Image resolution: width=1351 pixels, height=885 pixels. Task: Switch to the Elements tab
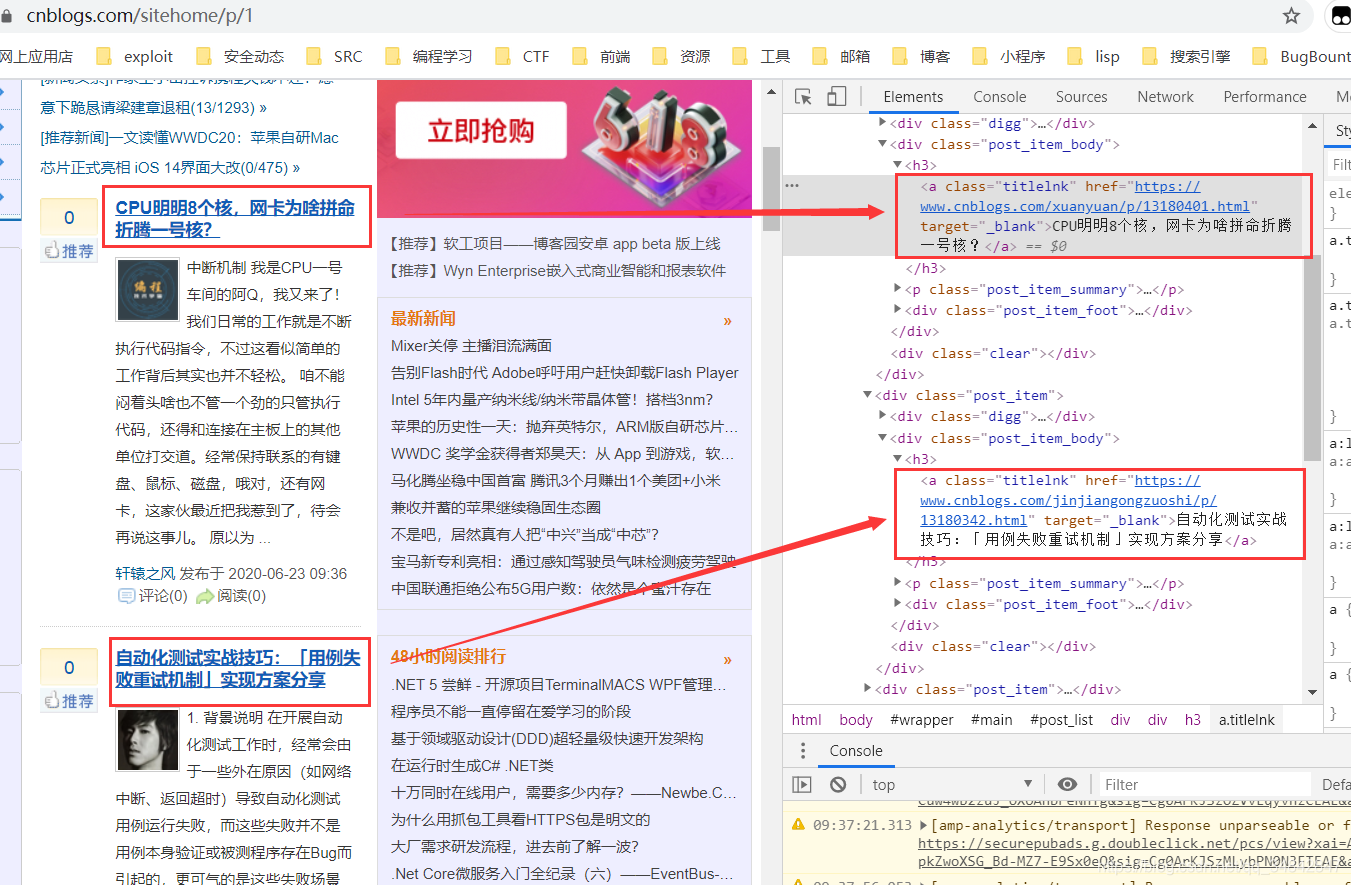pos(913,97)
